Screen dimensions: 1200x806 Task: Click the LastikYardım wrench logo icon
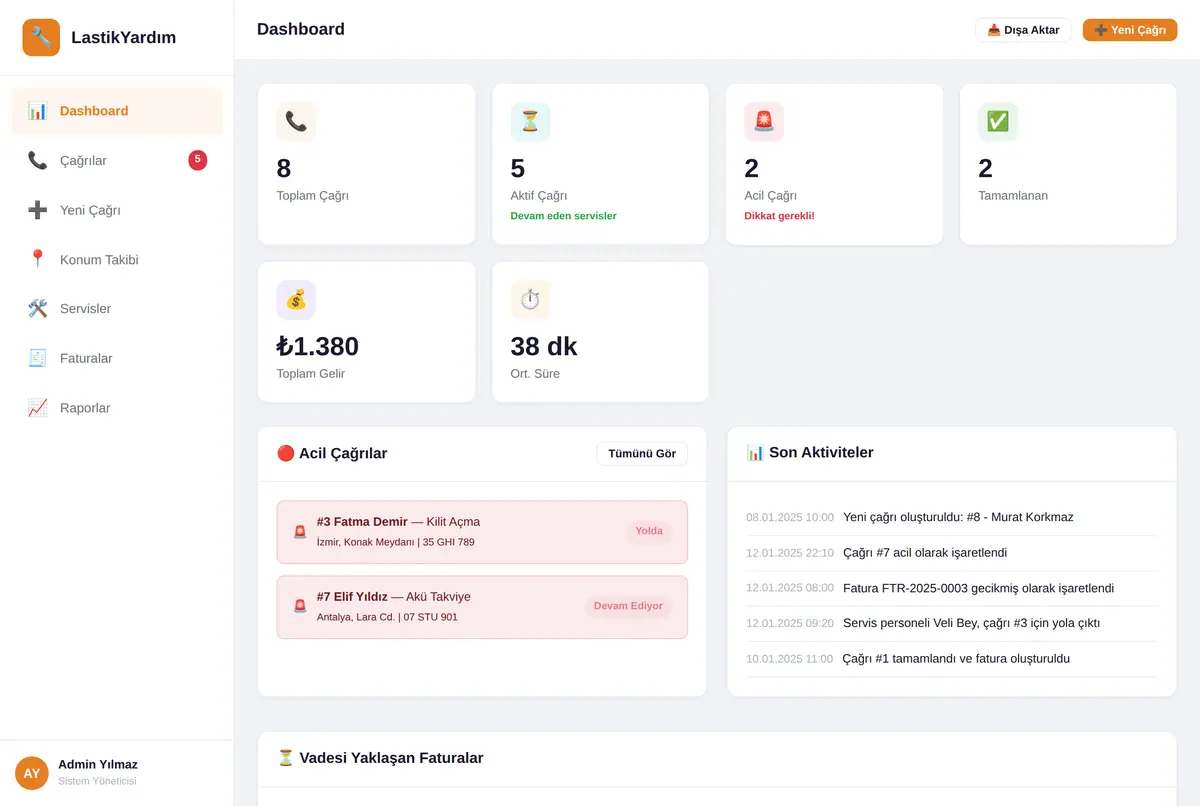(x=41, y=38)
